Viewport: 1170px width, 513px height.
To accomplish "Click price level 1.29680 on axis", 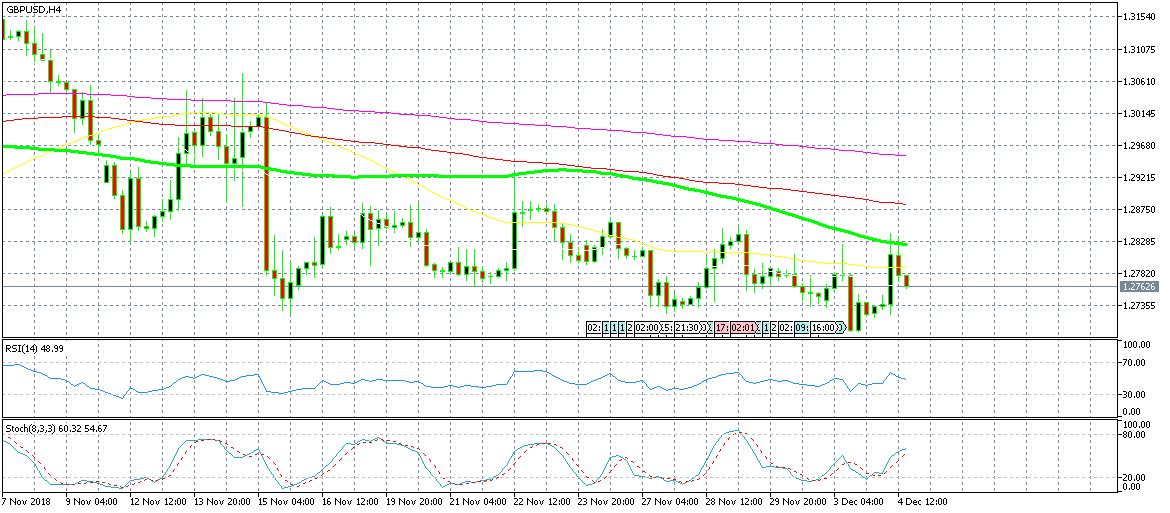I will click(x=1139, y=145).
